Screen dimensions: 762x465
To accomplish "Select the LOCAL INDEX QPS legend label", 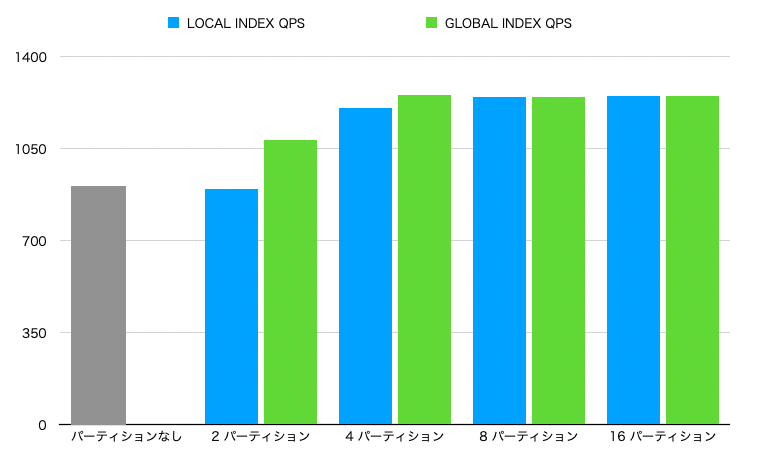I will pos(246,23).
